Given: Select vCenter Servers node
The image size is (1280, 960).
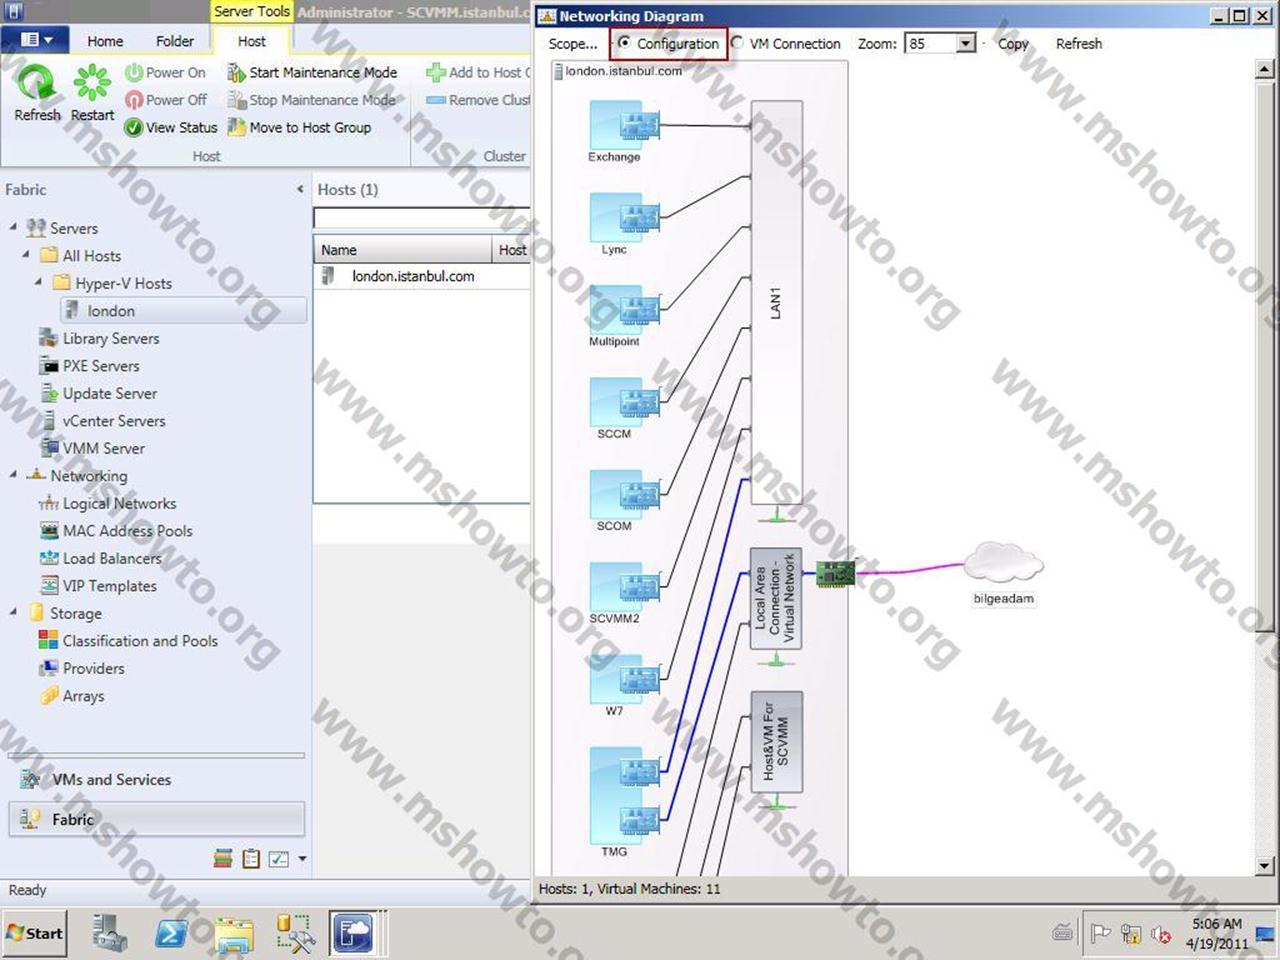Looking at the screenshot, I should coord(103,421).
